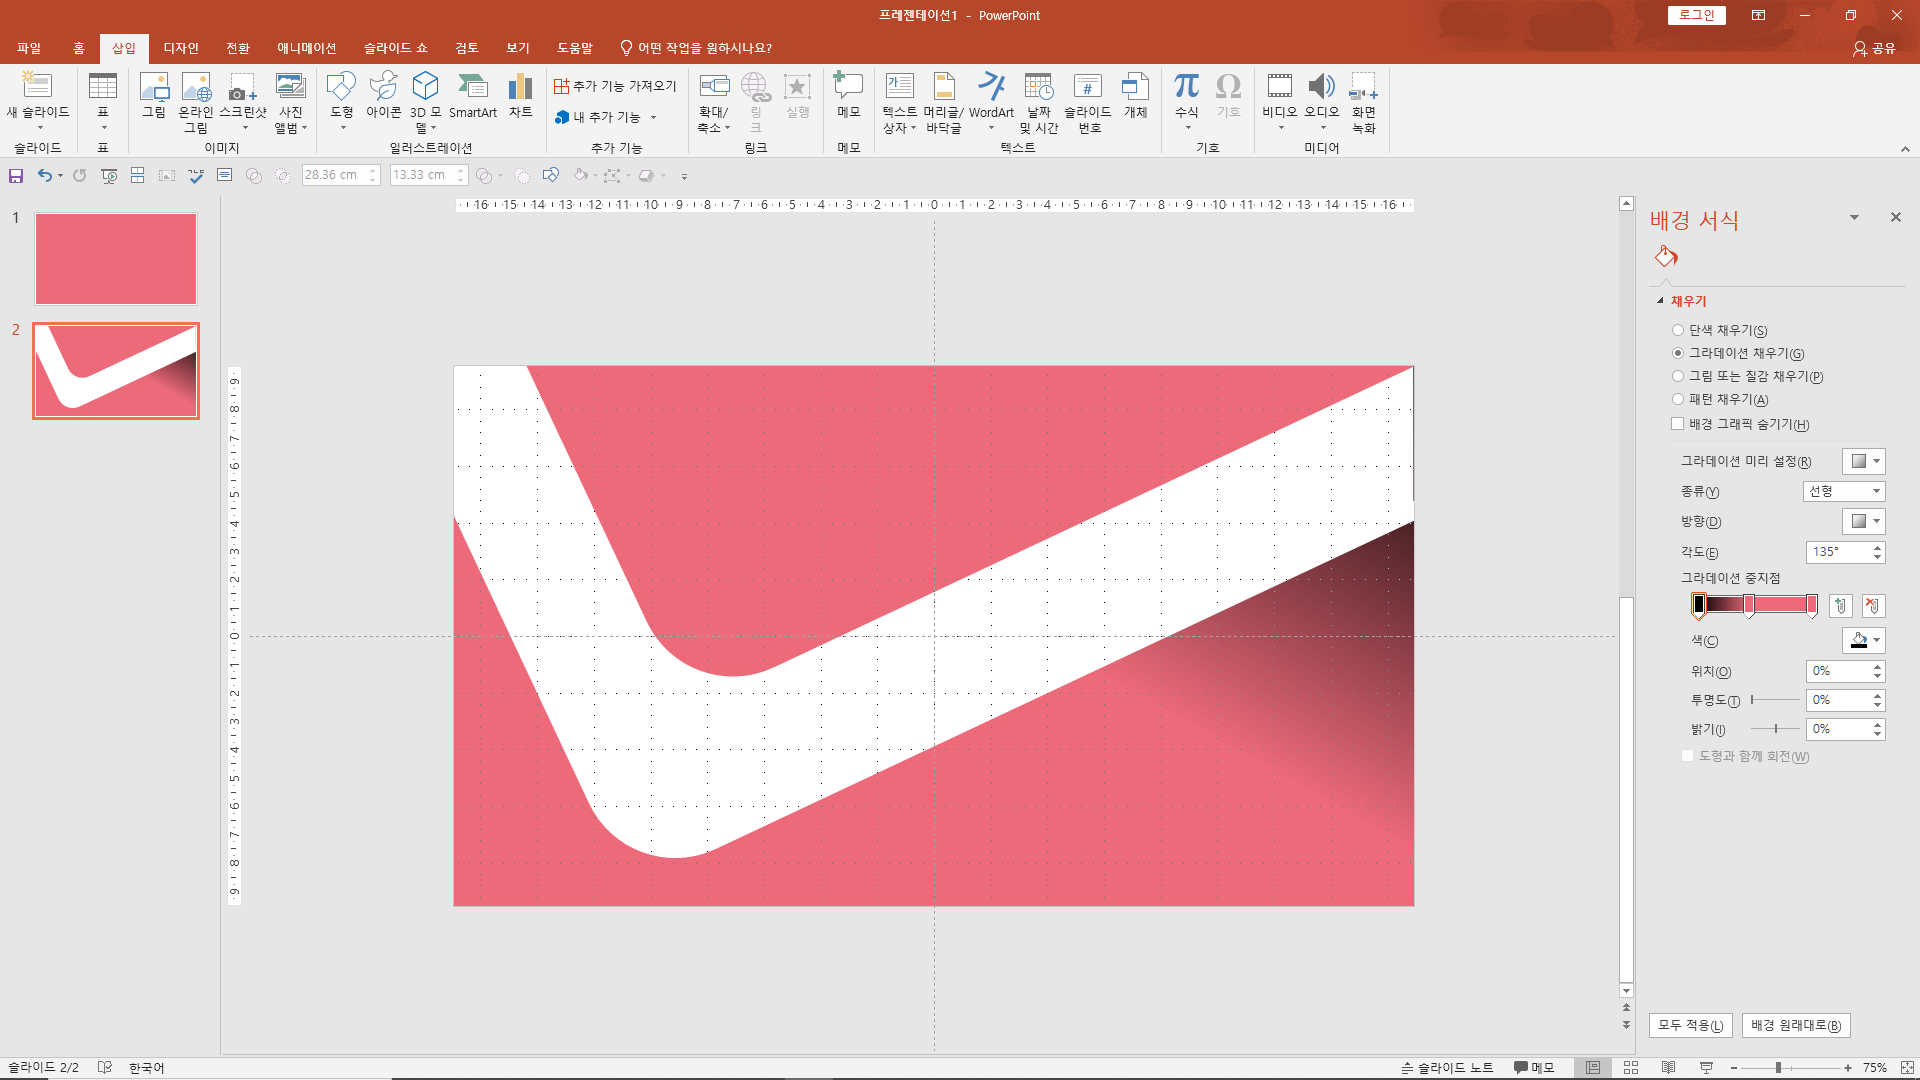Expand 그라데이션 미리 설정 preset dropdown

1864,461
